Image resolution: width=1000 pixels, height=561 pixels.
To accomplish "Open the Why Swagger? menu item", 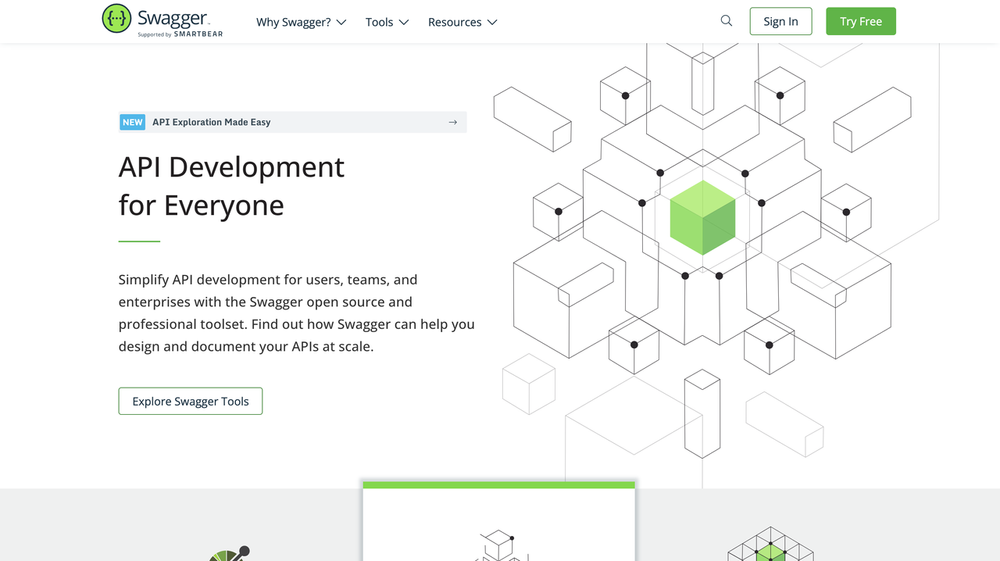I will point(293,22).
